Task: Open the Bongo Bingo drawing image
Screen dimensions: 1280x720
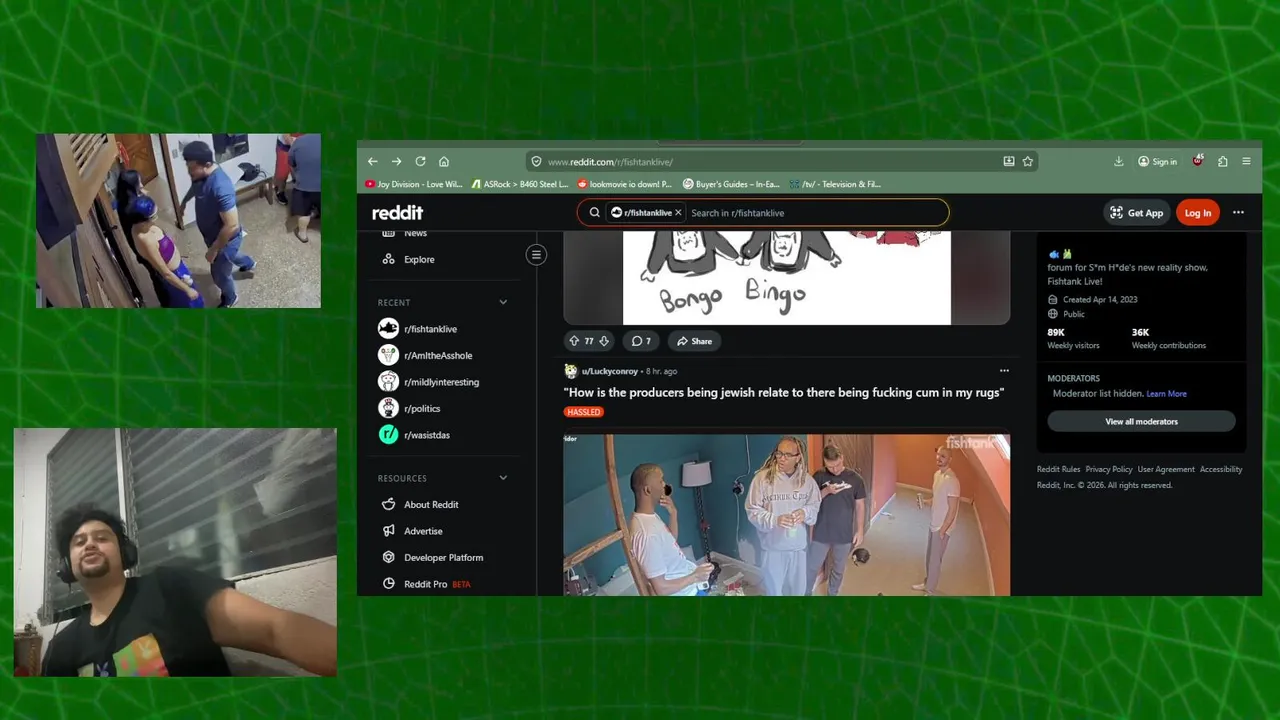Action: pyautogui.click(x=787, y=278)
